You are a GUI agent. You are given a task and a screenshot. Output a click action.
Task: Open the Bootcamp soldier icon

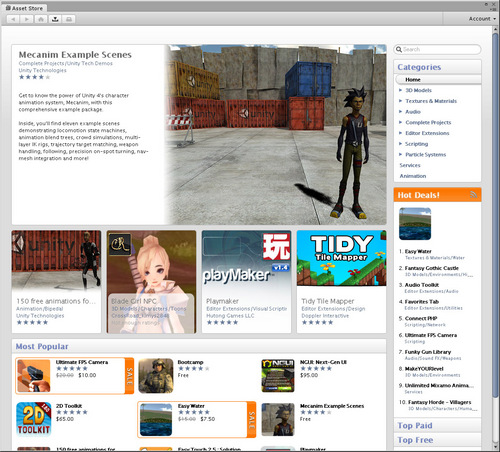coord(156,376)
